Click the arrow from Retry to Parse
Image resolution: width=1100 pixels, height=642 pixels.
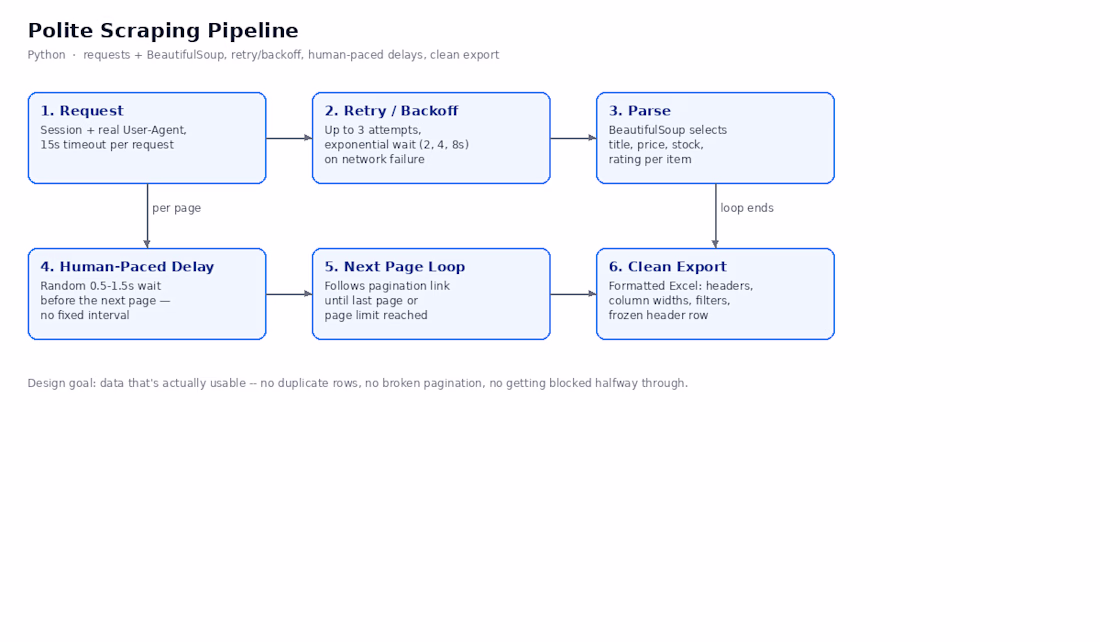point(573,138)
